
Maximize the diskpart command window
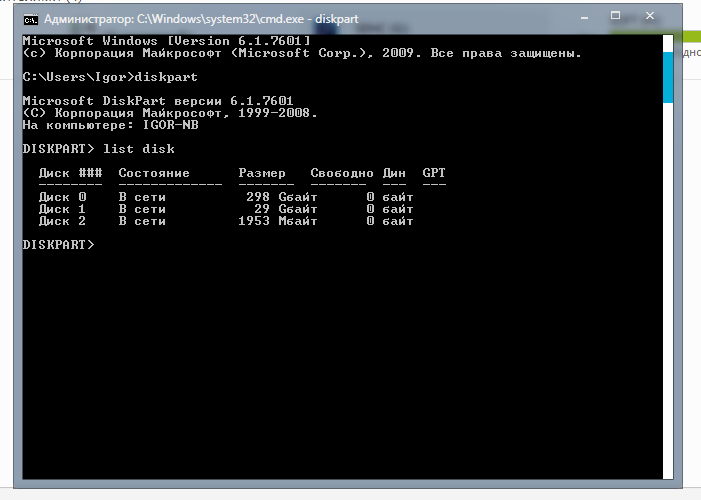pos(615,16)
